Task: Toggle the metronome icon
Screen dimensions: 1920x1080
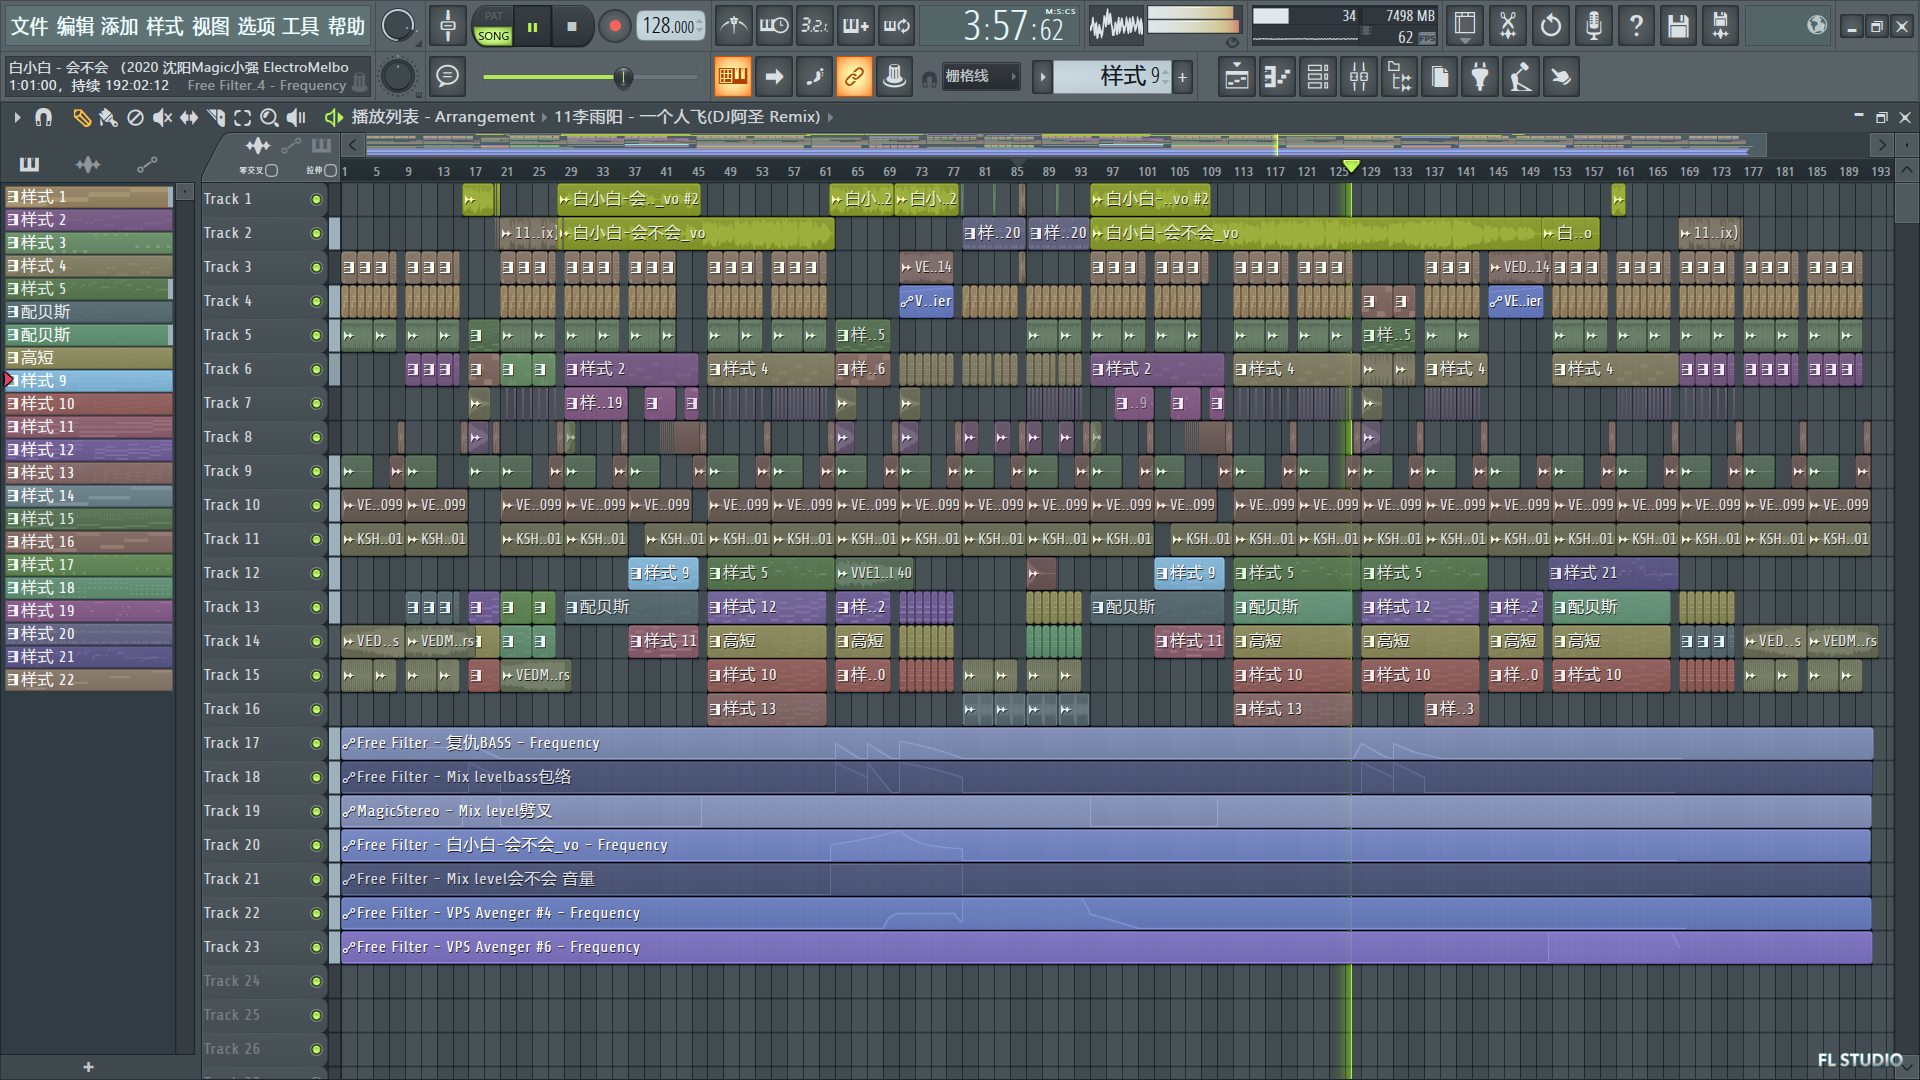Action: (x=733, y=26)
